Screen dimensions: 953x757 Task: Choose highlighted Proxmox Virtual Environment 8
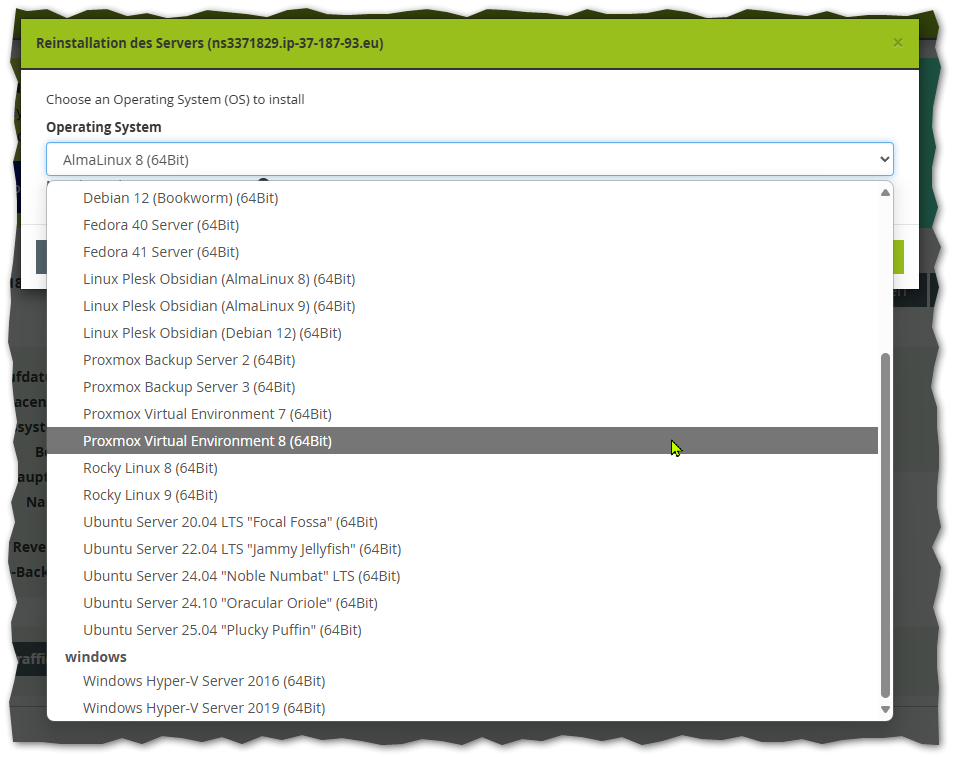click(x=207, y=441)
